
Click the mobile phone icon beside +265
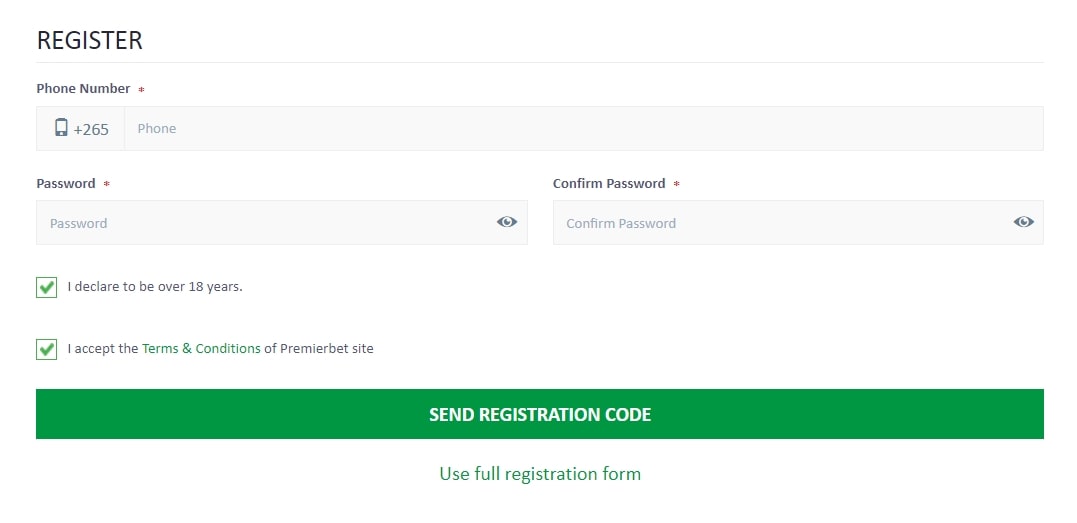pyautogui.click(x=61, y=128)
